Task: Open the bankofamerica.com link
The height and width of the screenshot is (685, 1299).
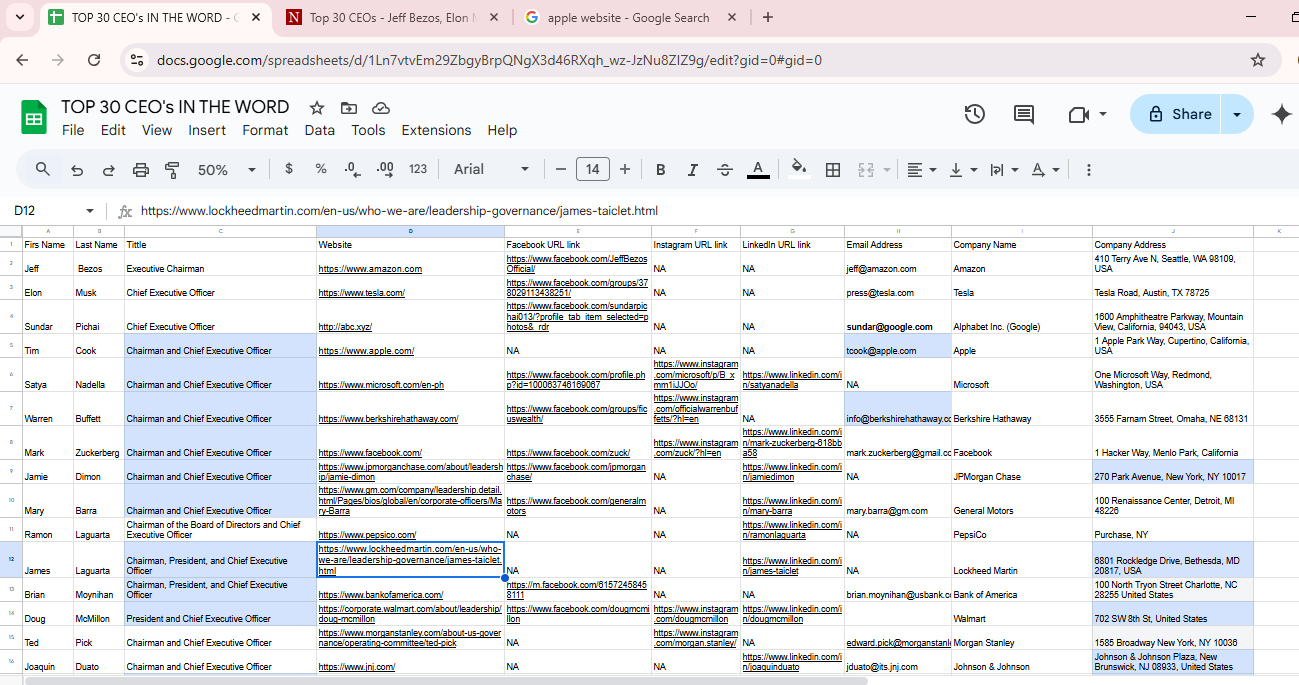Action: click(380, 595)
